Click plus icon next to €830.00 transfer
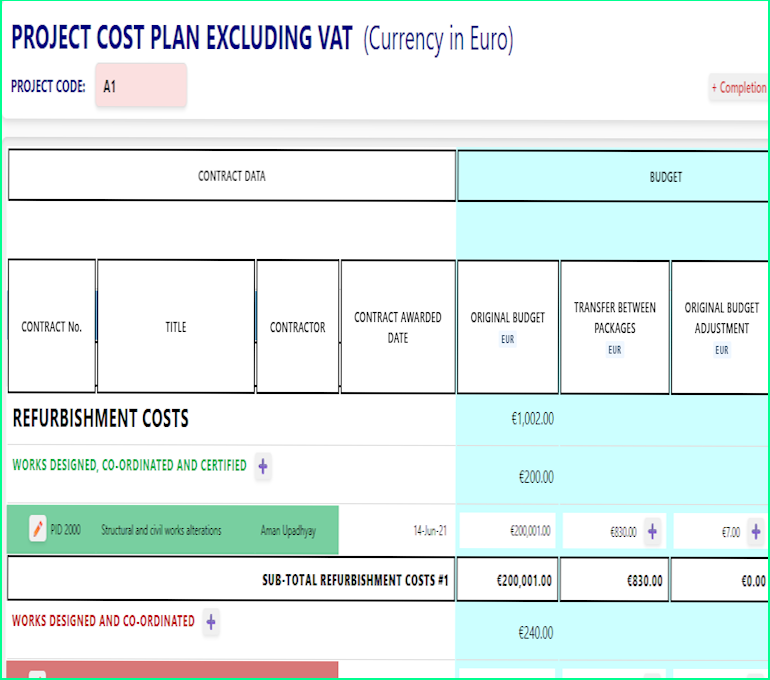Screen dimensions: 770x680 coord(652,532)
